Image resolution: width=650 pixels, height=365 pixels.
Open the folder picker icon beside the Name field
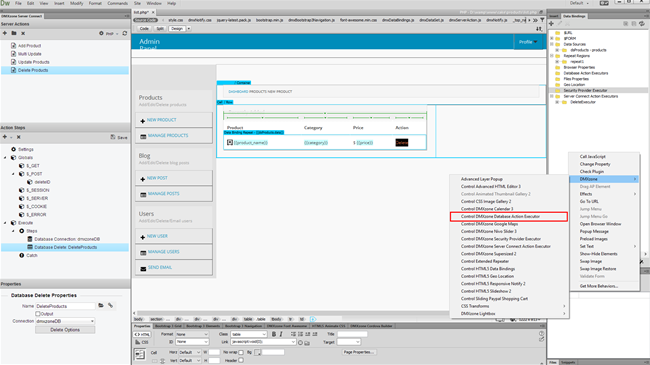pyautogui.click(x=101, y=306)
